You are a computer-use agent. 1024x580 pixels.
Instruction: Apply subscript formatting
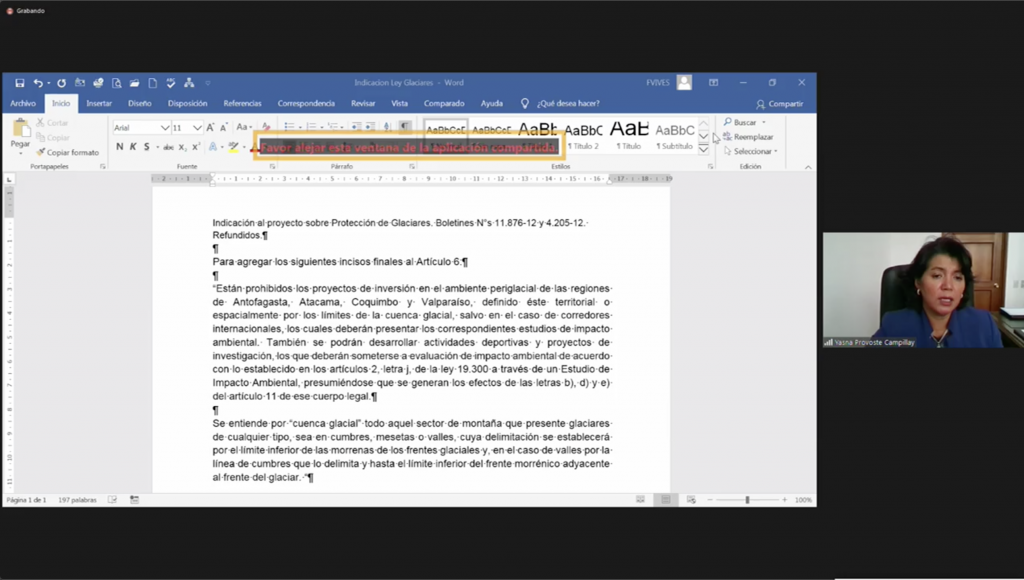183,147
